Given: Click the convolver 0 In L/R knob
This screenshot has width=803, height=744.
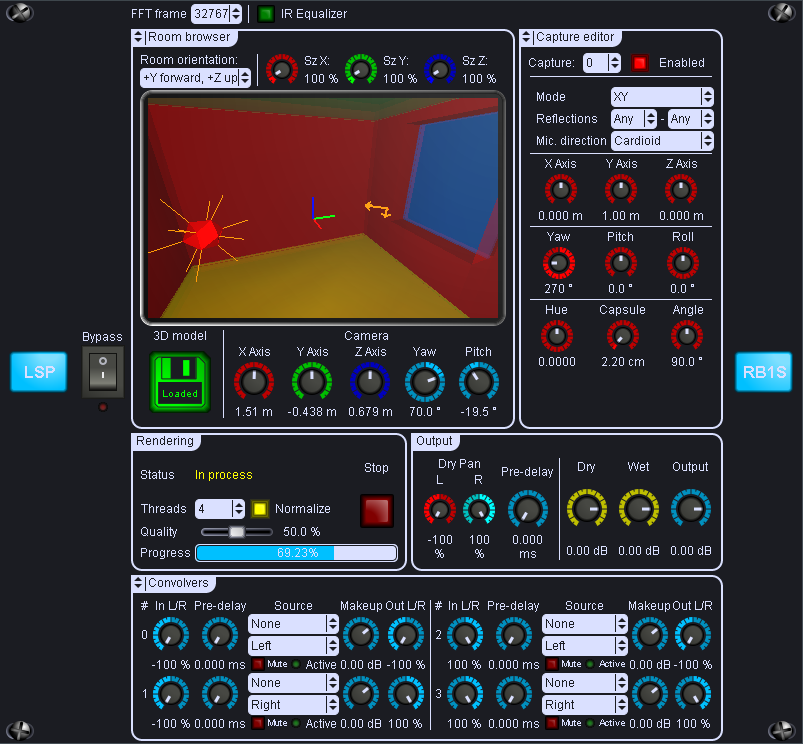Looking at the screenshot, I should coord(171,635).
